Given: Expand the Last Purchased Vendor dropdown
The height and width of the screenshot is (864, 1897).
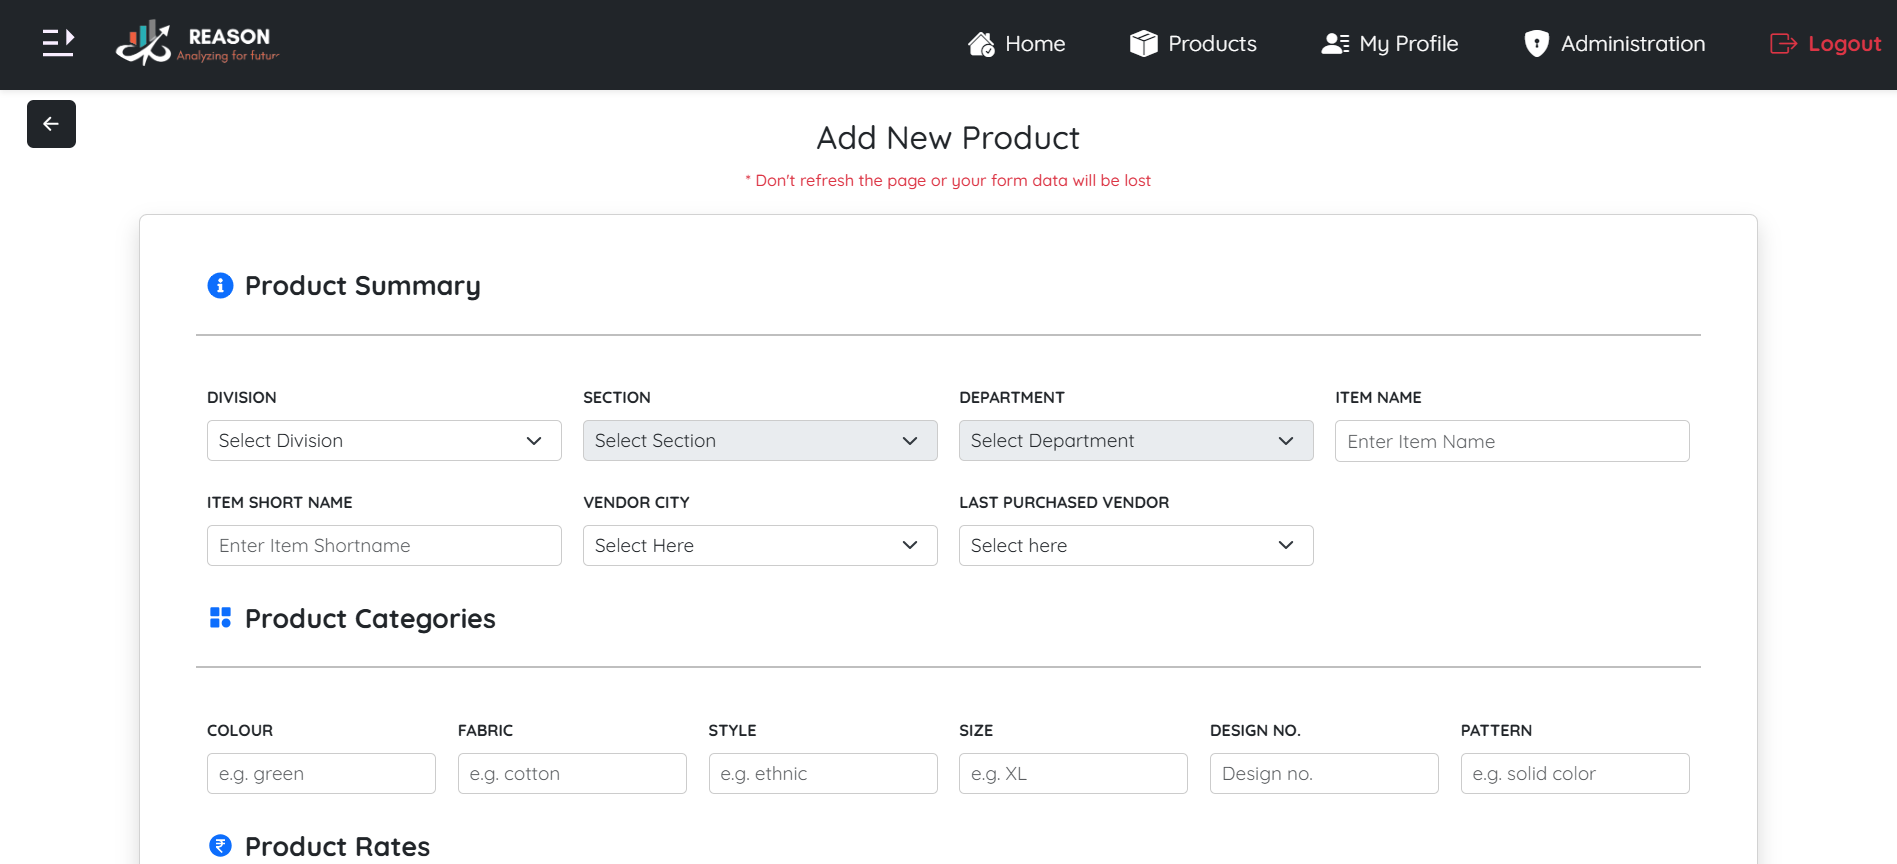Looking at the screenshot, I should (x=1136, y=546).
